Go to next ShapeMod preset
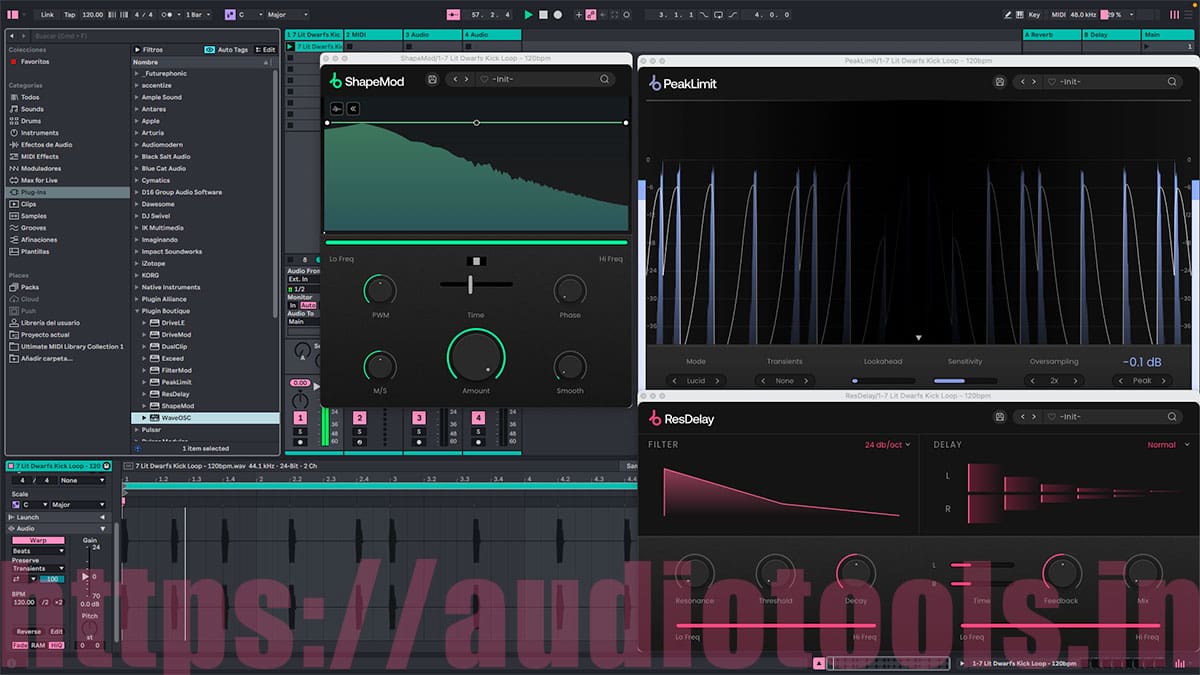The height and width of the screenshot is (675, 1200). tap(467, 80)
